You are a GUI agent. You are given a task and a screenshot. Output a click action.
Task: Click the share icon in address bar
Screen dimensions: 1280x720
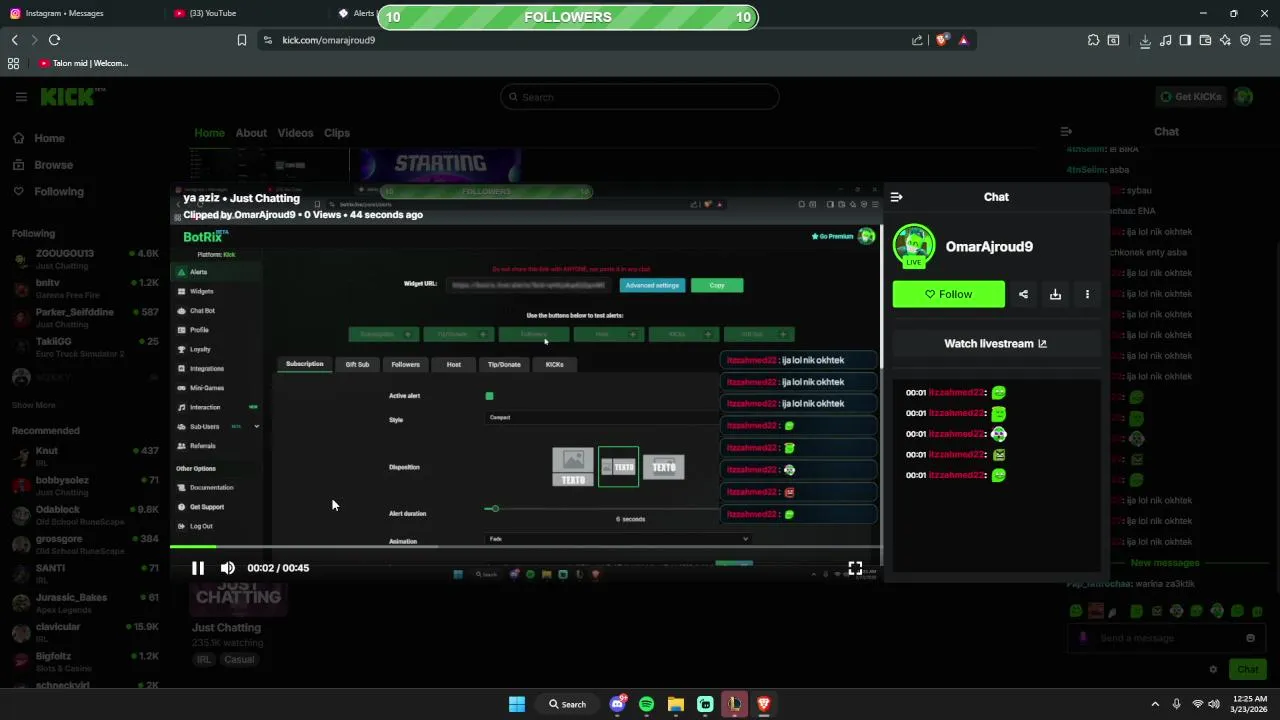click(x=917, y=40)
